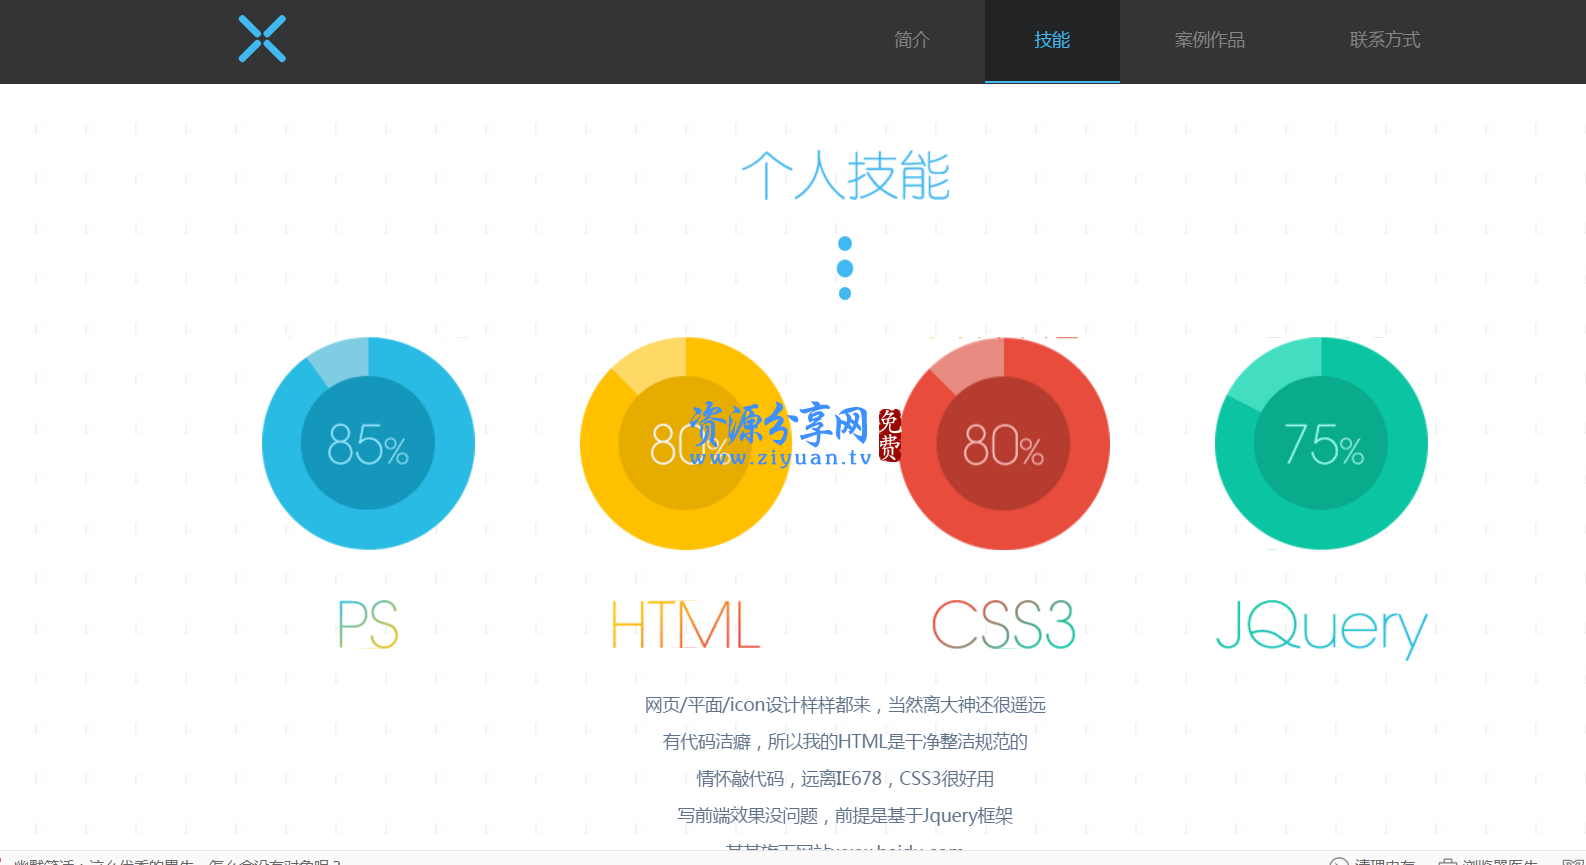Open the 联系方式 navigation tab
The height and width of the screenshot is (865, 1586).
1385,40
